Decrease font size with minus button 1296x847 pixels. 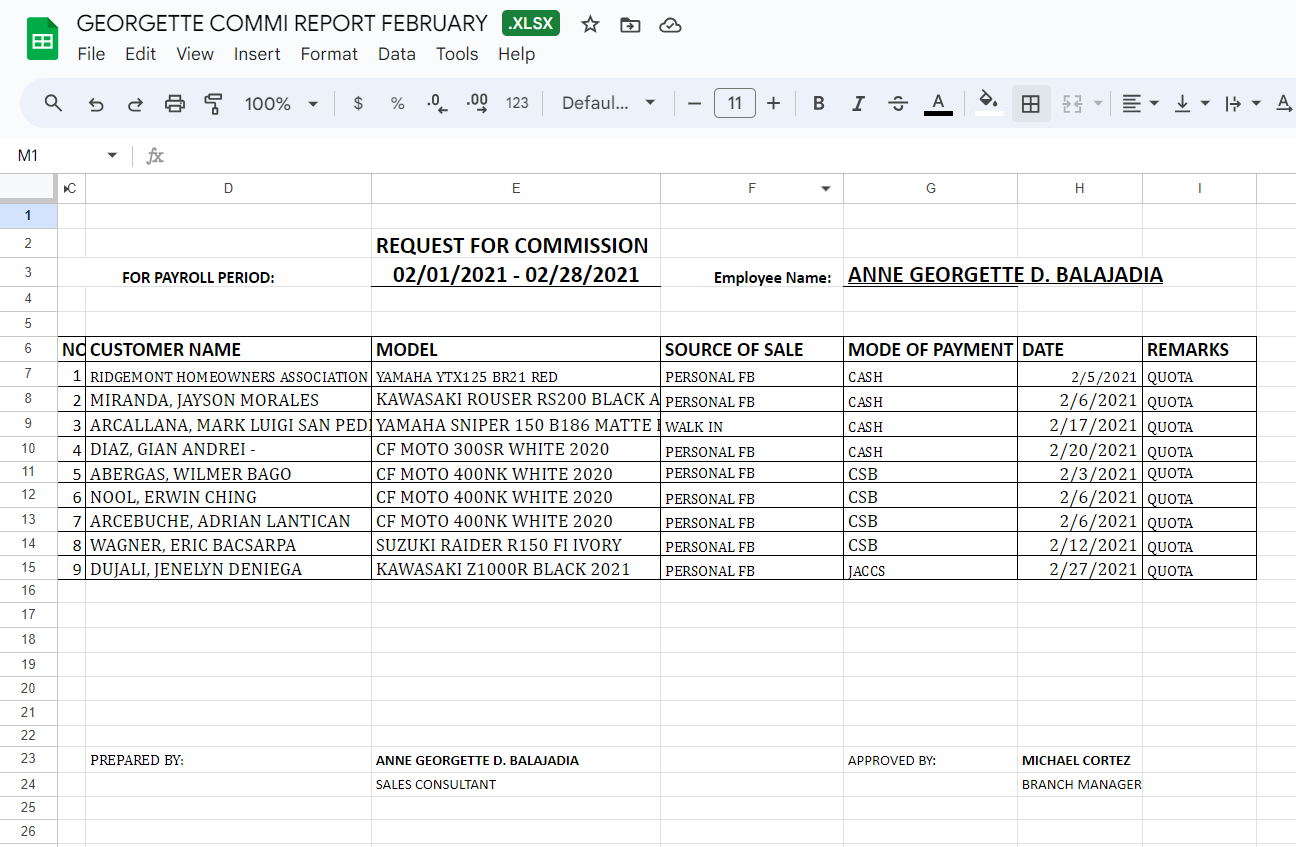(695, 103)
